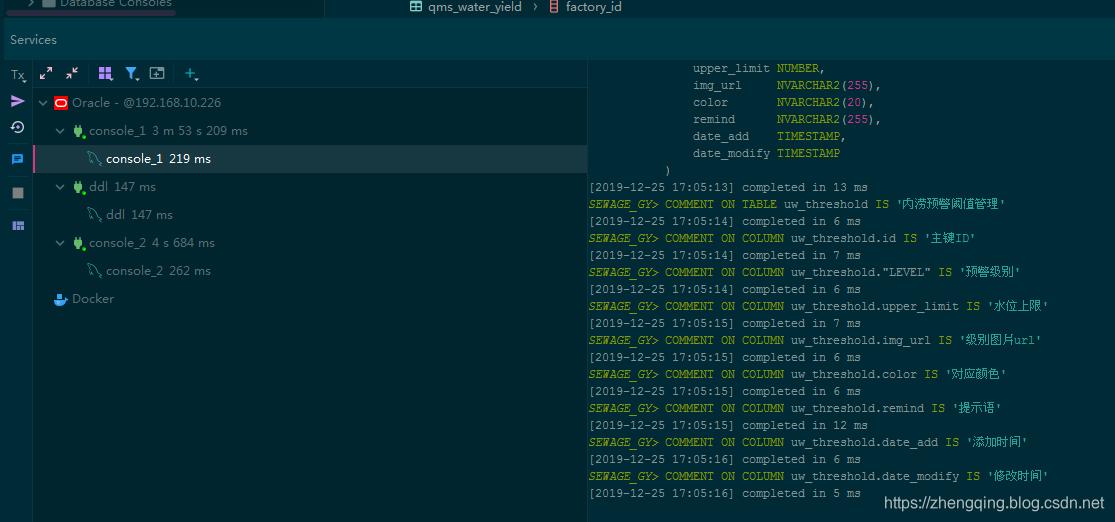Click the uw_threshold.date_modify comment line

(x=818, y=476)
